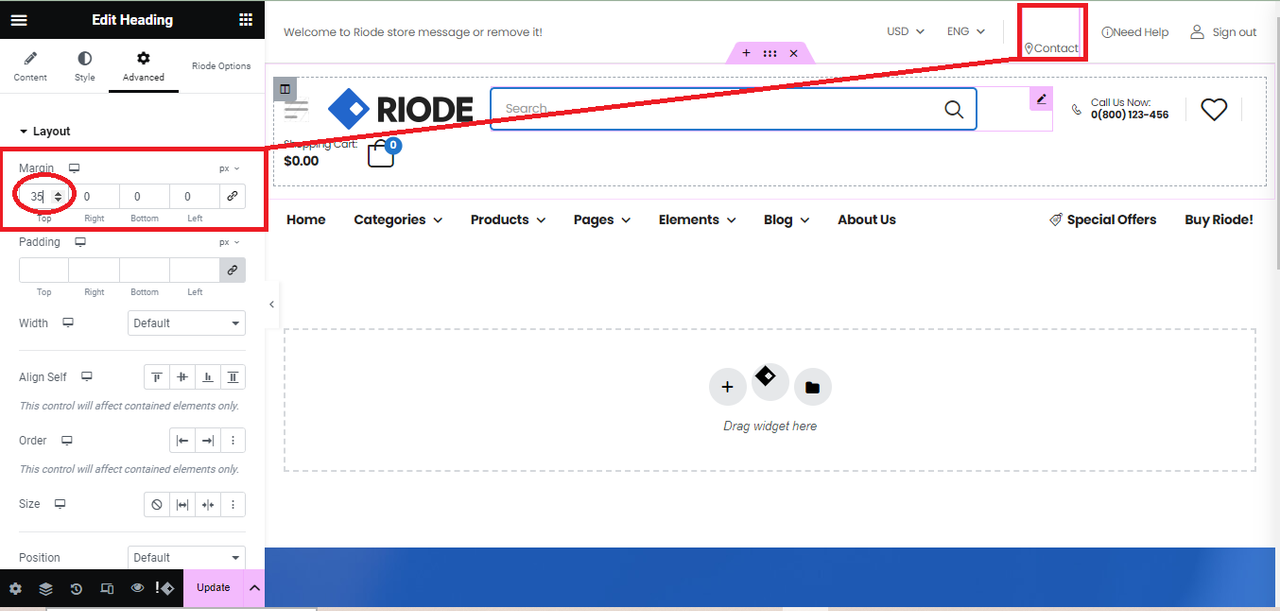Click the Need Help link
Viewport: 1280px width, 611px height.
(1135, 32)
